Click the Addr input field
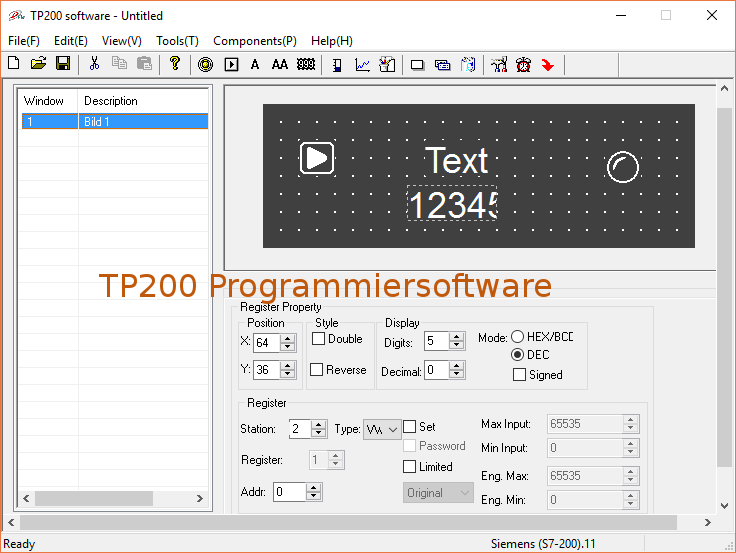Screen dimensions: 736x553 coord(290,492)
